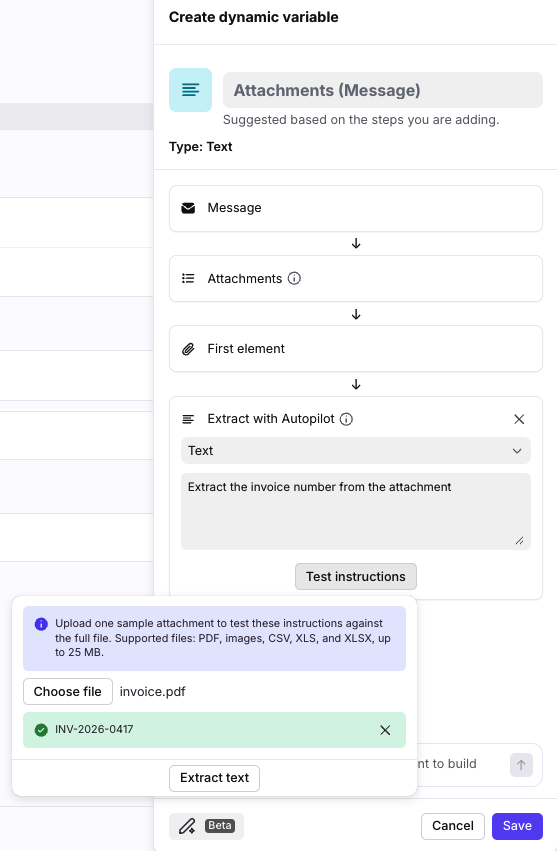Viewport: 557px width, 851px height.
Task: Show info tooltip next to Attachments
Action: pos(294,278)
